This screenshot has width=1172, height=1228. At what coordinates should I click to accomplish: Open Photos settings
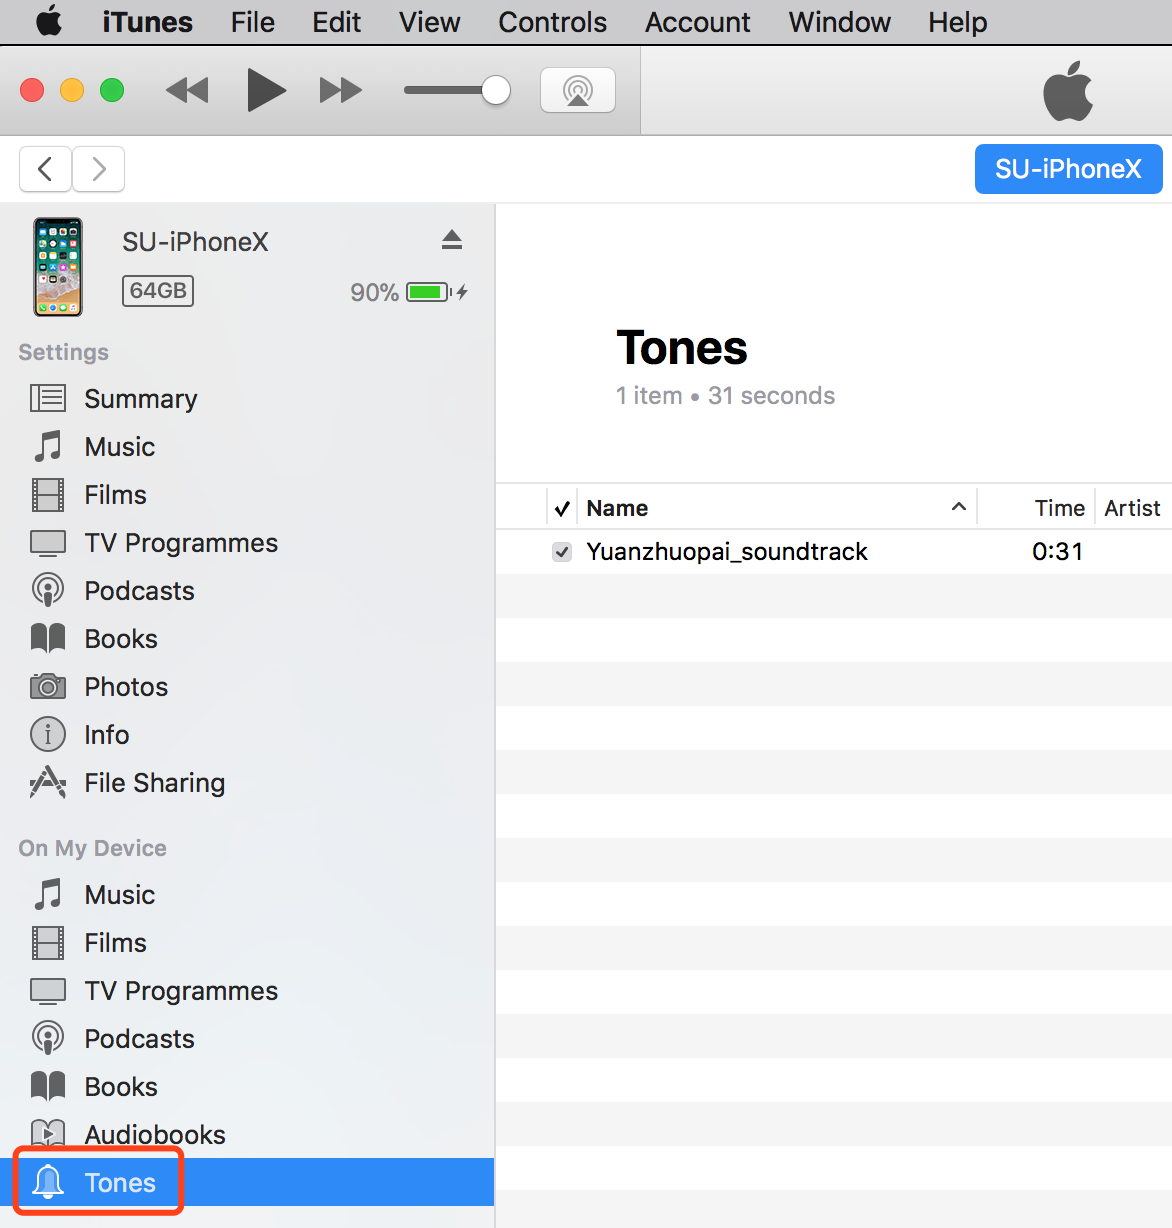point(247,687)
